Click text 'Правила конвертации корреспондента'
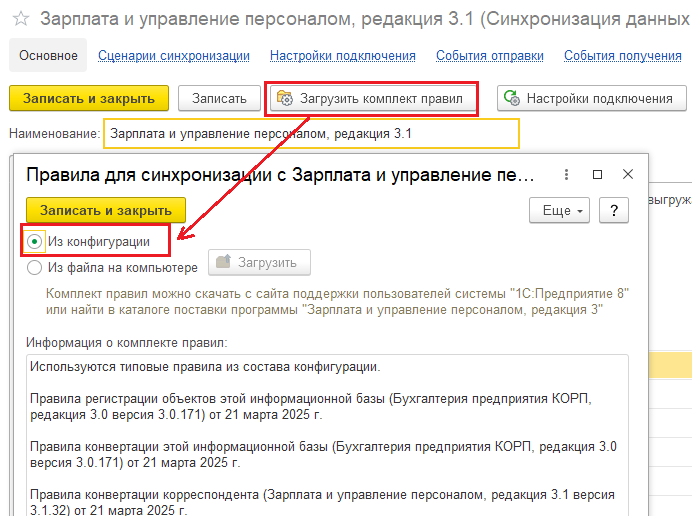Image resolution: width=692 pixels, height=516 pixels. [144, 494]
